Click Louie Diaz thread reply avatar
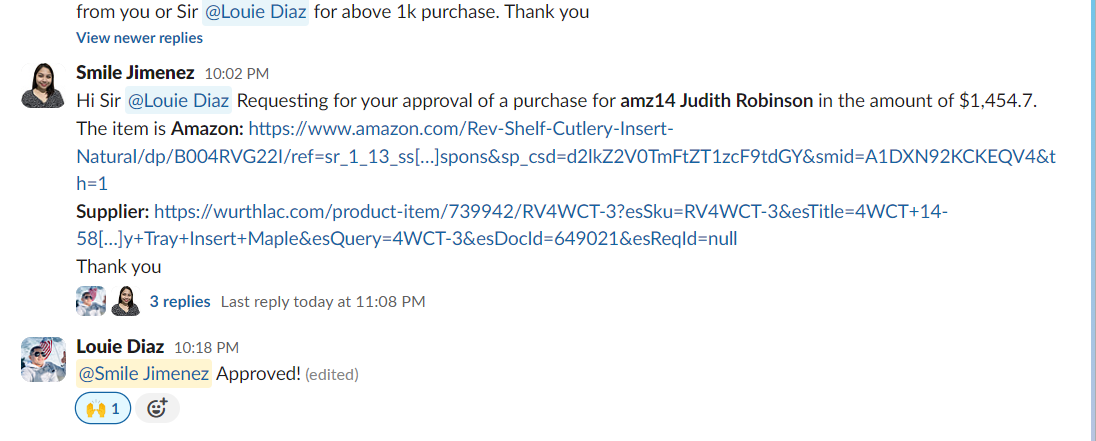Image resolution: width=1096 pixels, height=441 pixels. pyautogui.click(x=91, y=301)
